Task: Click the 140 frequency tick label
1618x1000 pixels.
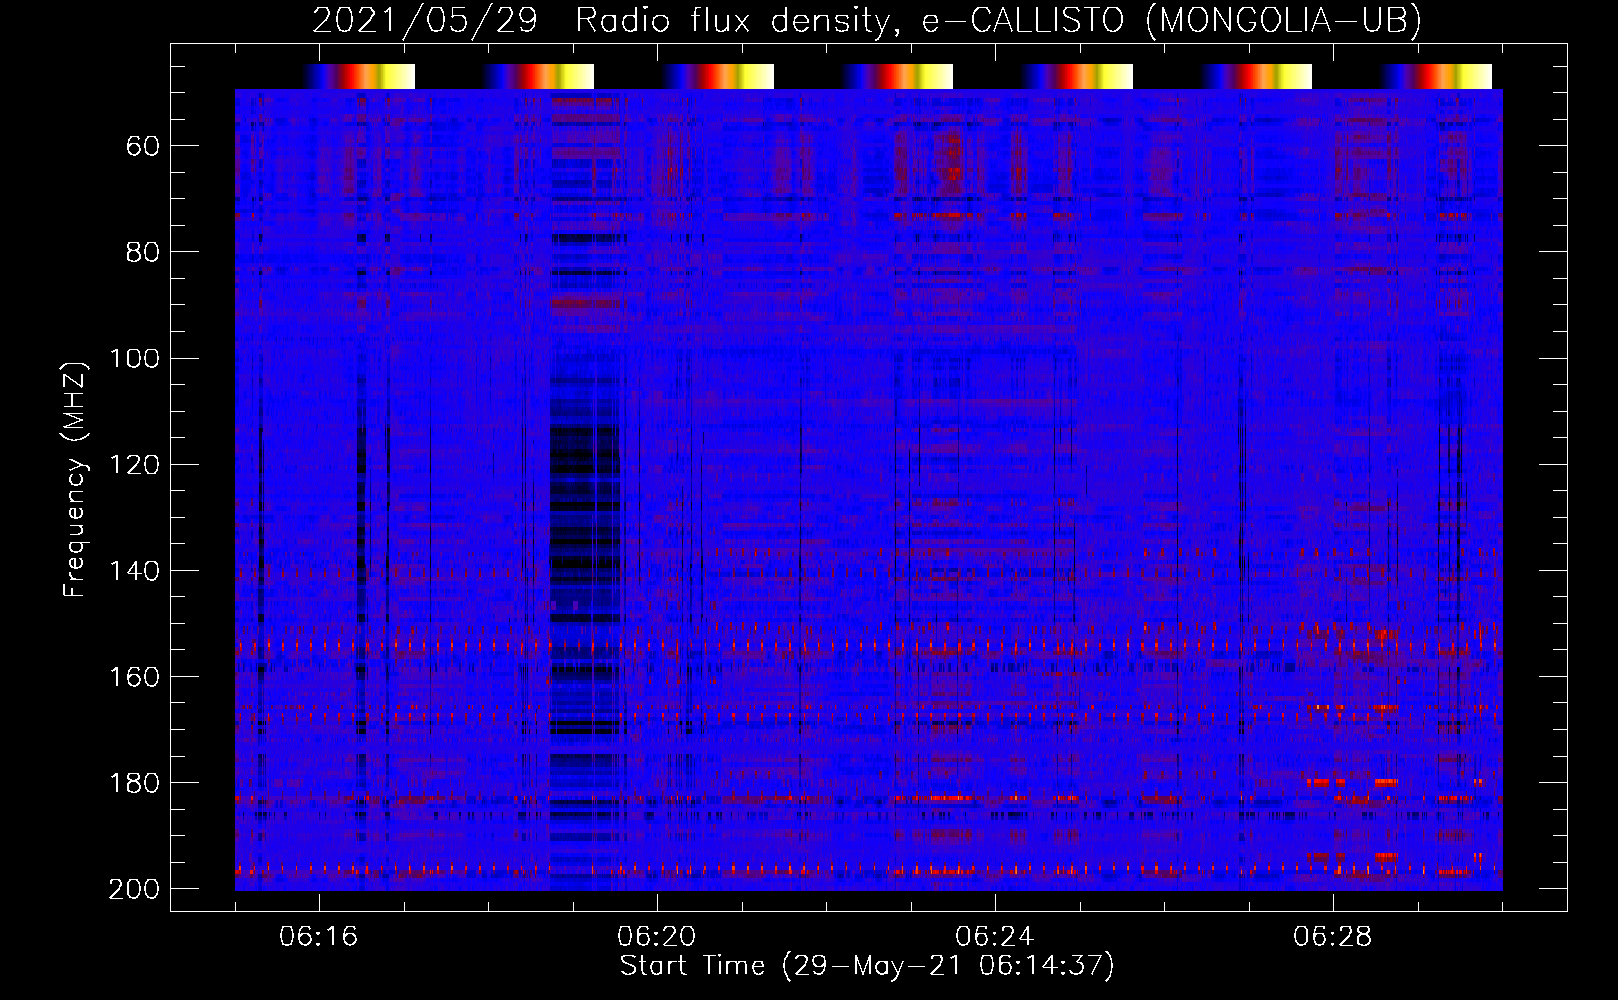Action: 134,571
